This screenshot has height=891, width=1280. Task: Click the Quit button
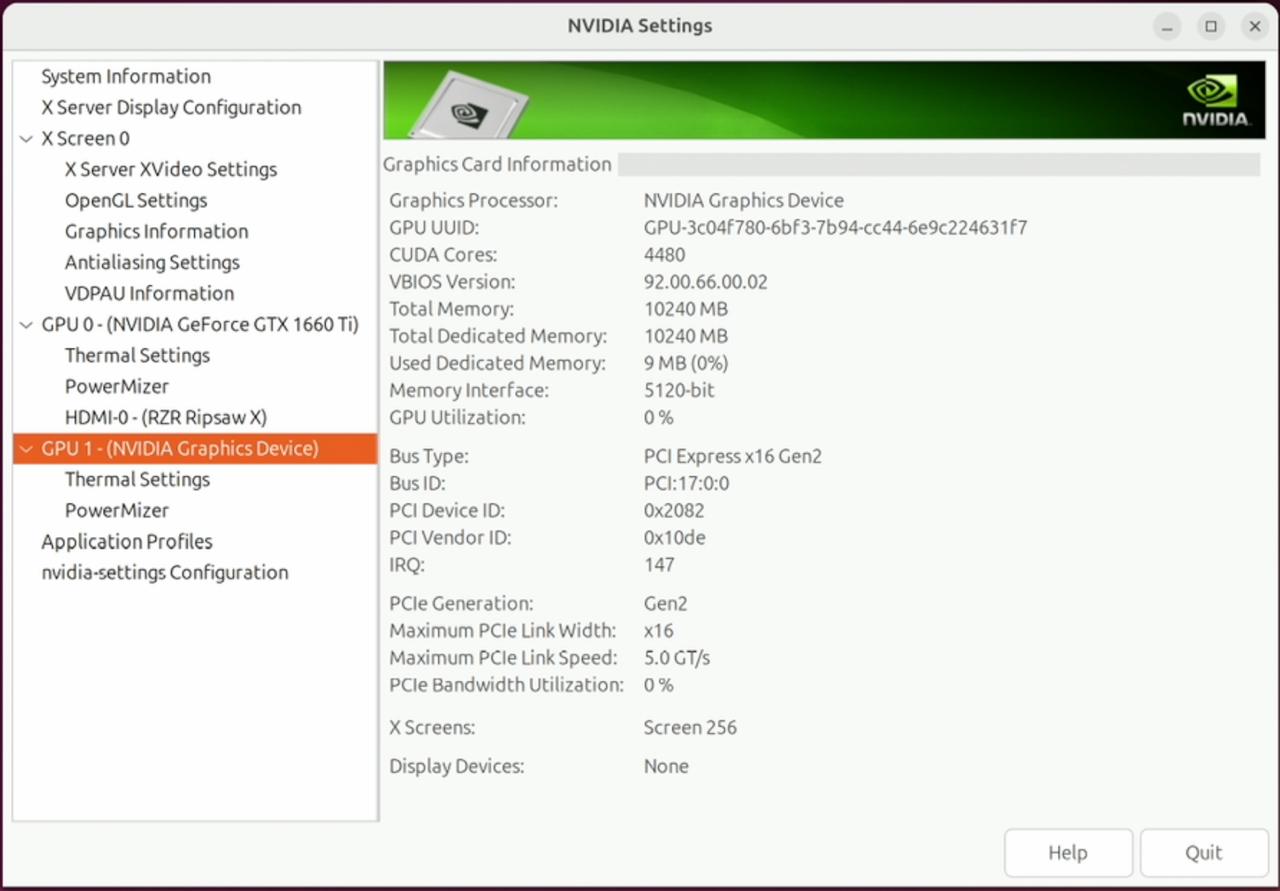click(x=1203, y=853)
